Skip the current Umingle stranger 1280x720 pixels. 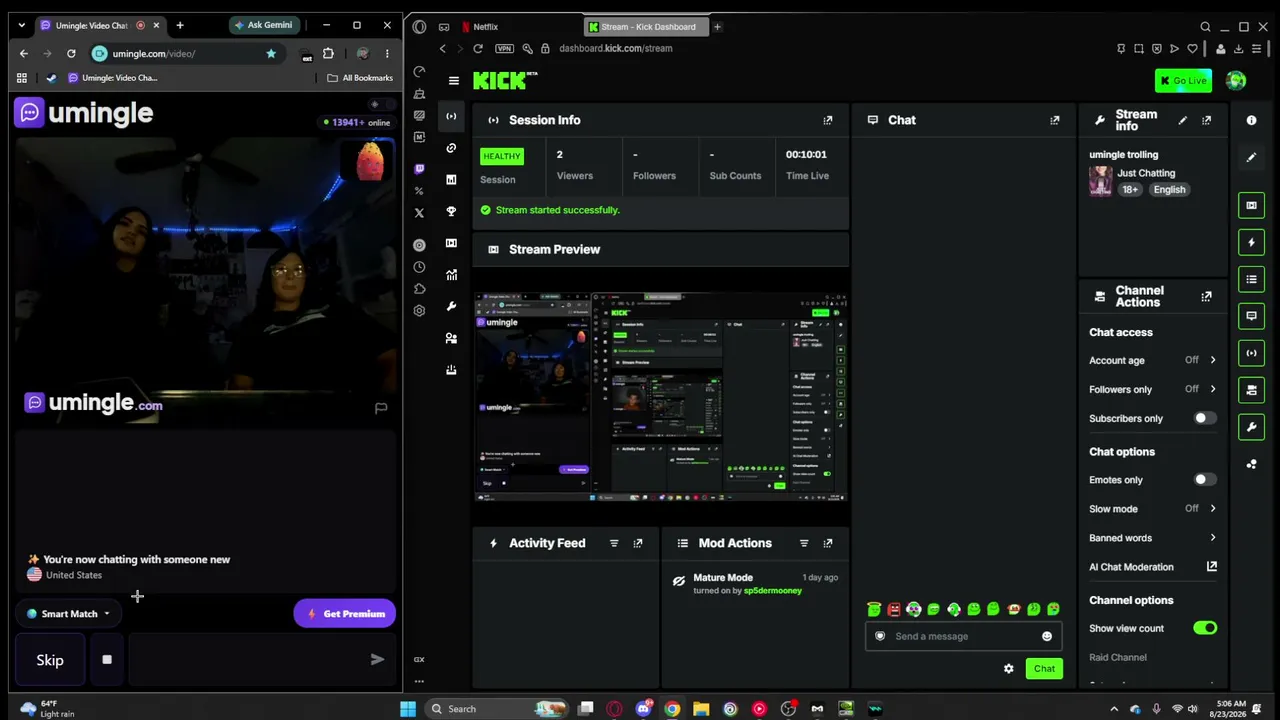coord(50,660)
